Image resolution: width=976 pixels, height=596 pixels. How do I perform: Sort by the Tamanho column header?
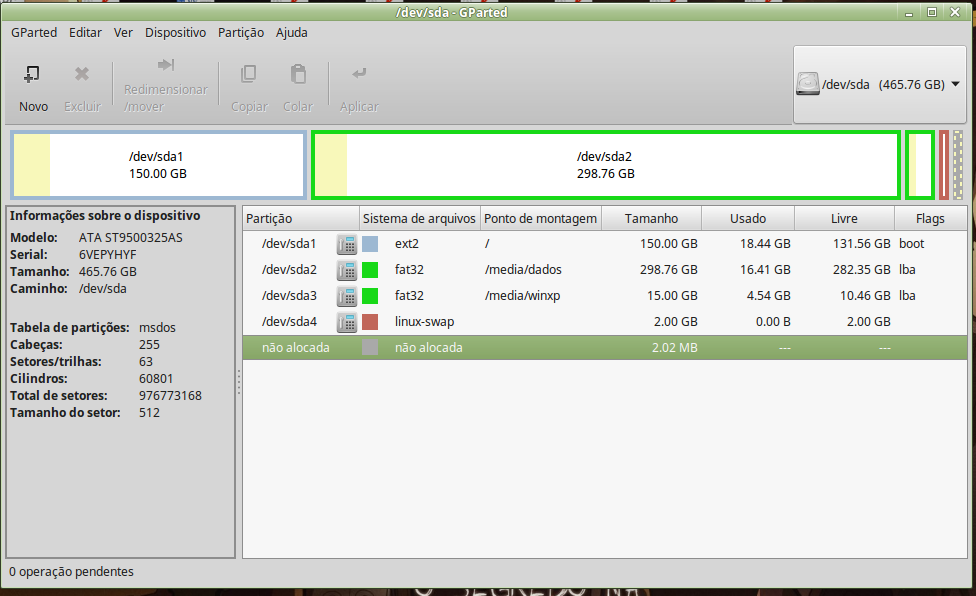click(x=652, y=218)
